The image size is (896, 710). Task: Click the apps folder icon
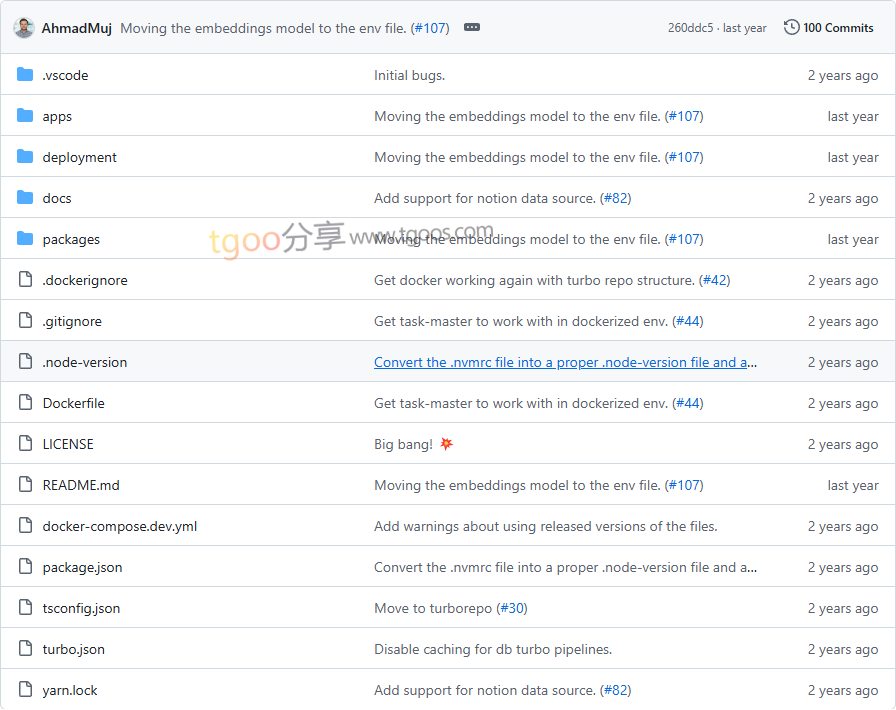coord(25,116)
